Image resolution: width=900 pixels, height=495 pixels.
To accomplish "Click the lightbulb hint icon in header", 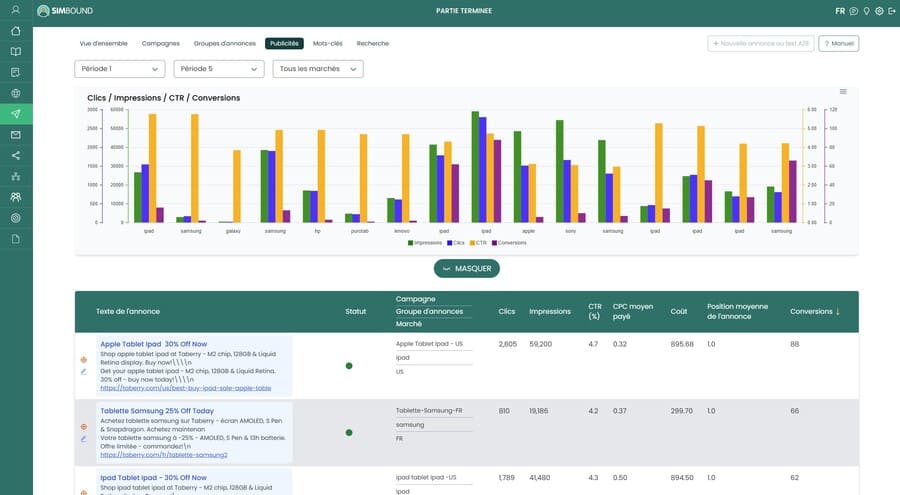I will (x=866, y=11).
